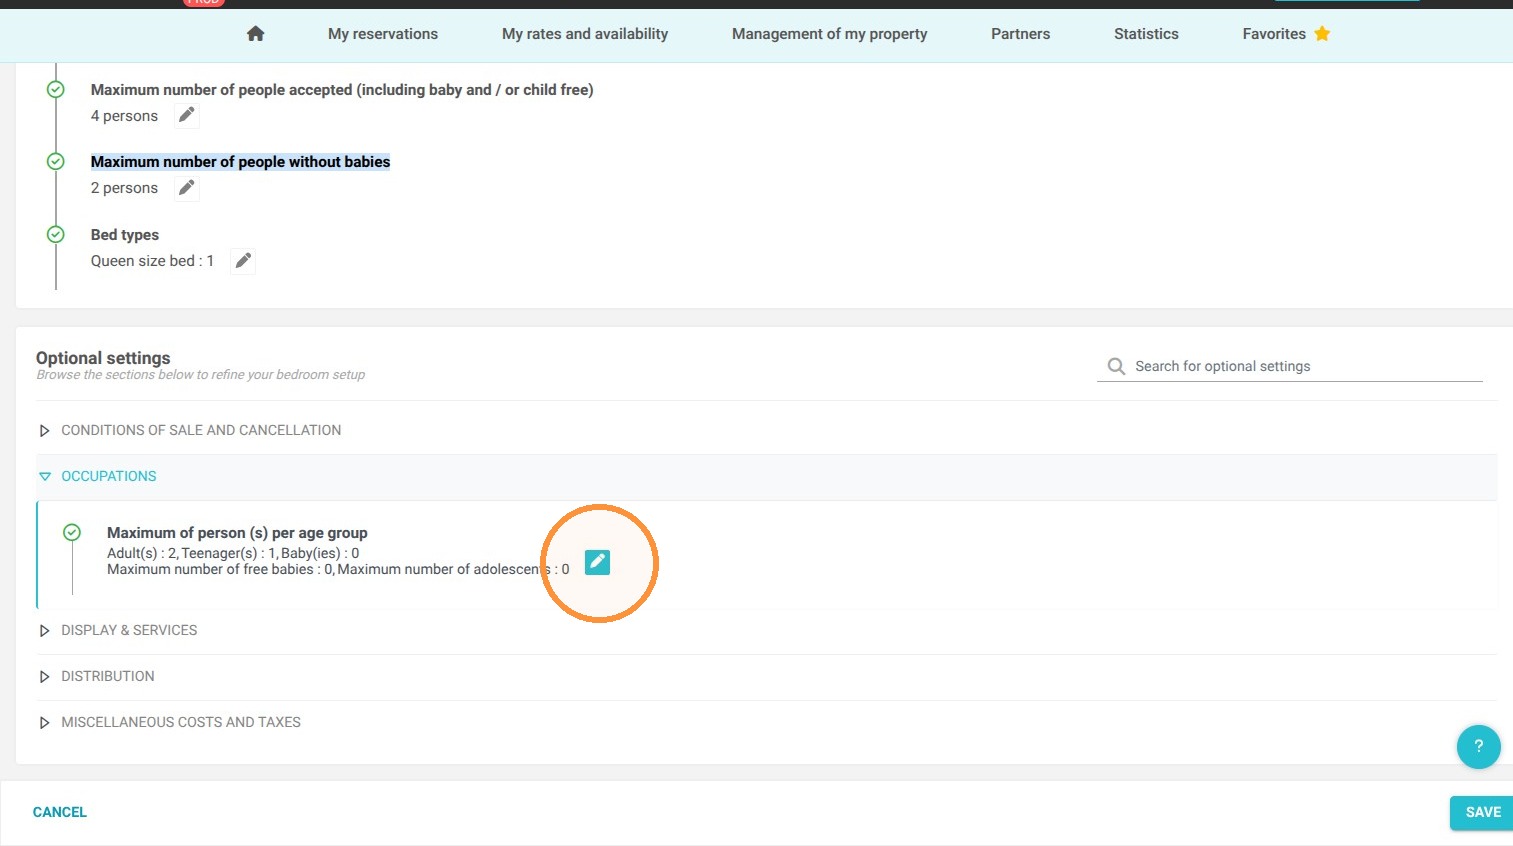
Task: Open the help question mark bubble
Action: click(1478, 746)
